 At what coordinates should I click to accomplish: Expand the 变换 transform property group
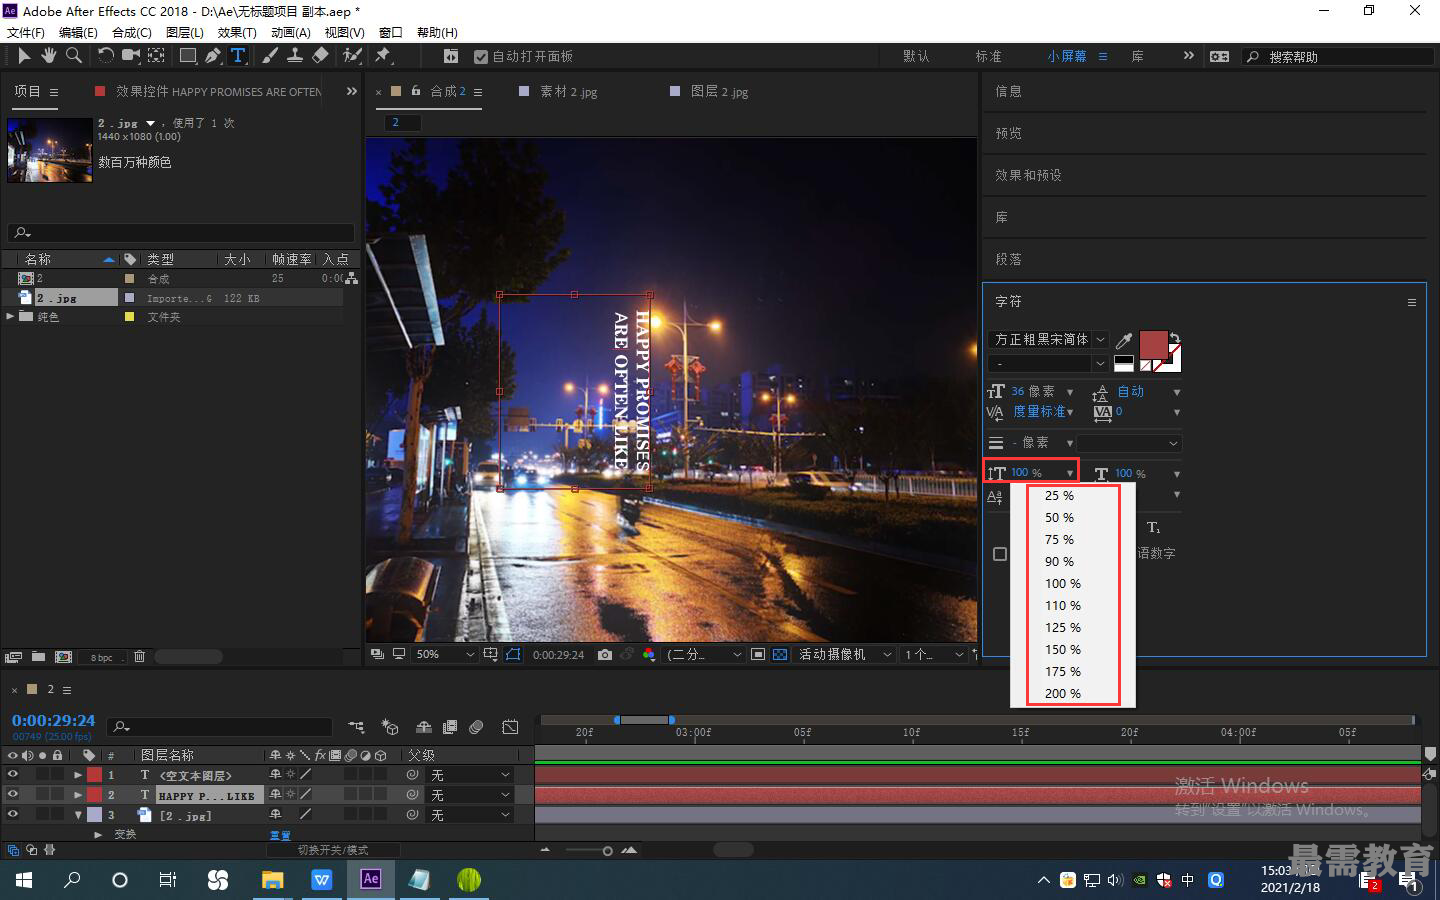coord(98,834)
